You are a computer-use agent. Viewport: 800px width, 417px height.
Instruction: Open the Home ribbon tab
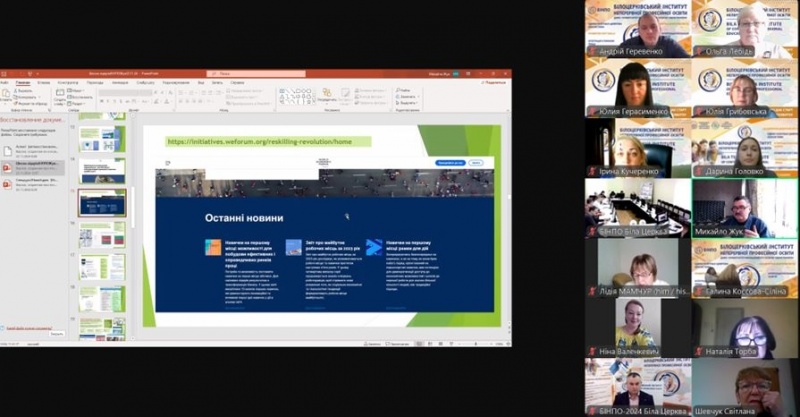click(x=22, y=82)
